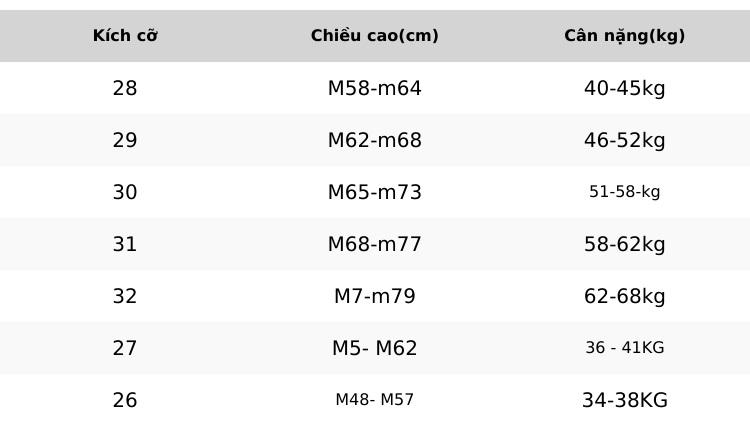Click the Chiều cao(cm) column header
This screenshot has width=750, height=426.
[x=375, y=35]
